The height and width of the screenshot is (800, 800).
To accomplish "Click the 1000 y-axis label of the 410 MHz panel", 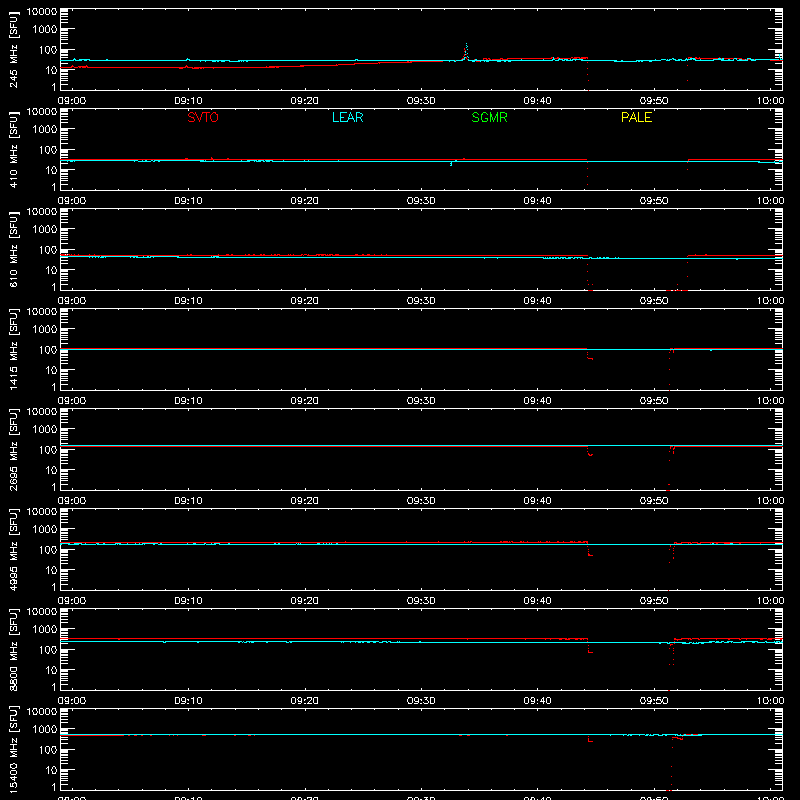I will [x=45, y=129].
